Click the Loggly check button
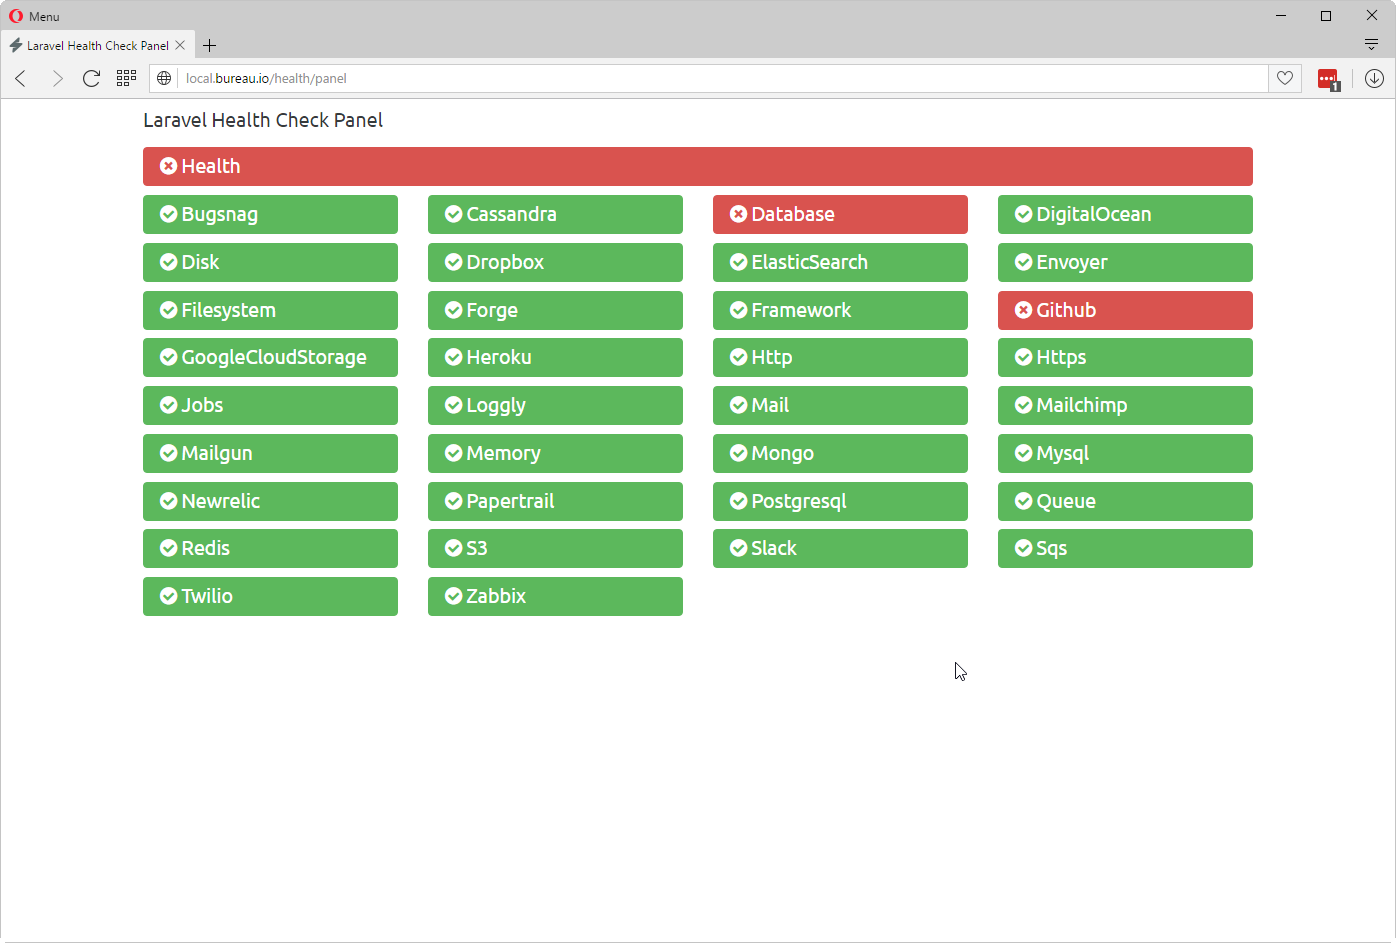 coord(555,405)
